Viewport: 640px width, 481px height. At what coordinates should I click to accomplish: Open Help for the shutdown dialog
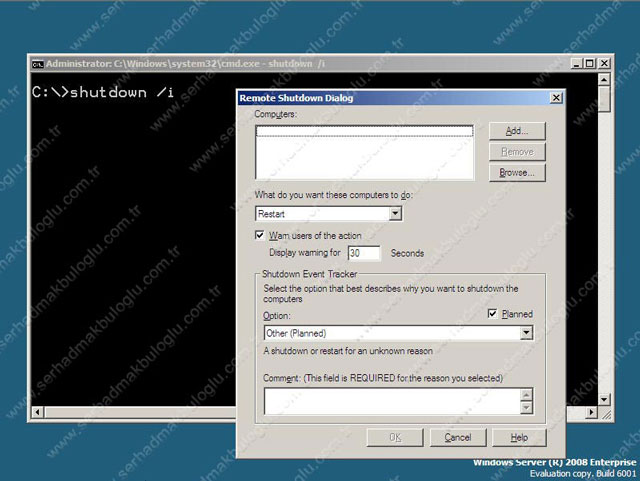[x=519, y=438]
